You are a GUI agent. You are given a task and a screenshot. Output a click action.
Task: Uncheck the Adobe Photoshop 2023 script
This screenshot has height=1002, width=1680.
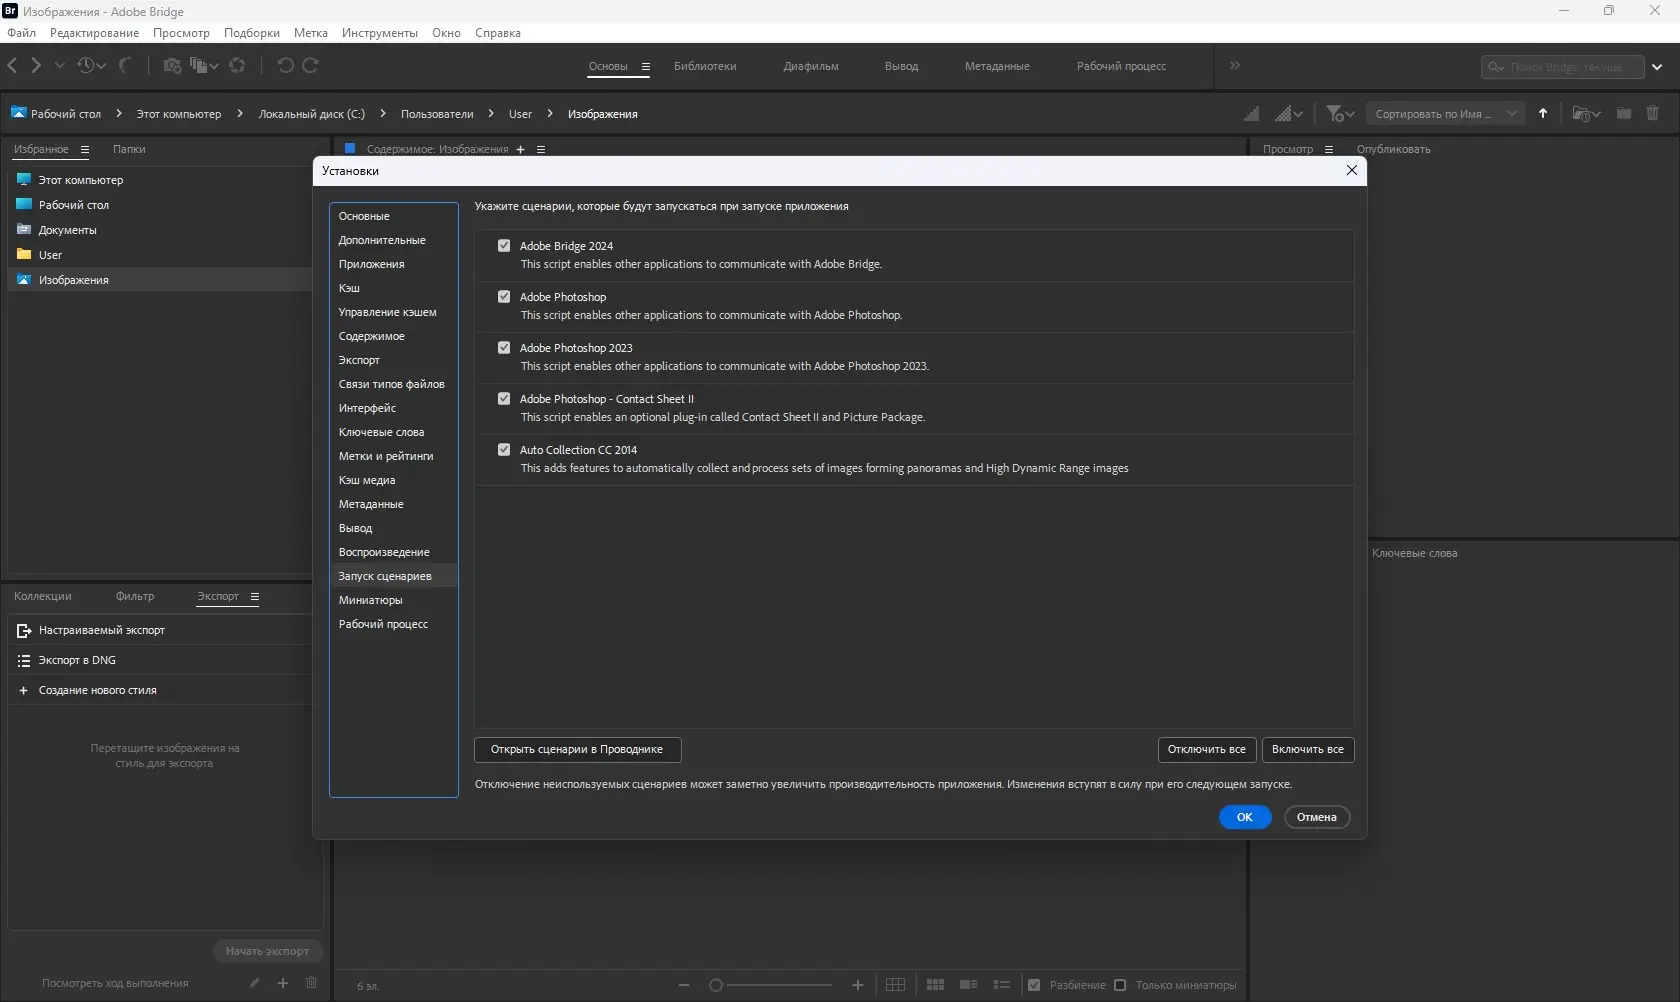(504, 348)
